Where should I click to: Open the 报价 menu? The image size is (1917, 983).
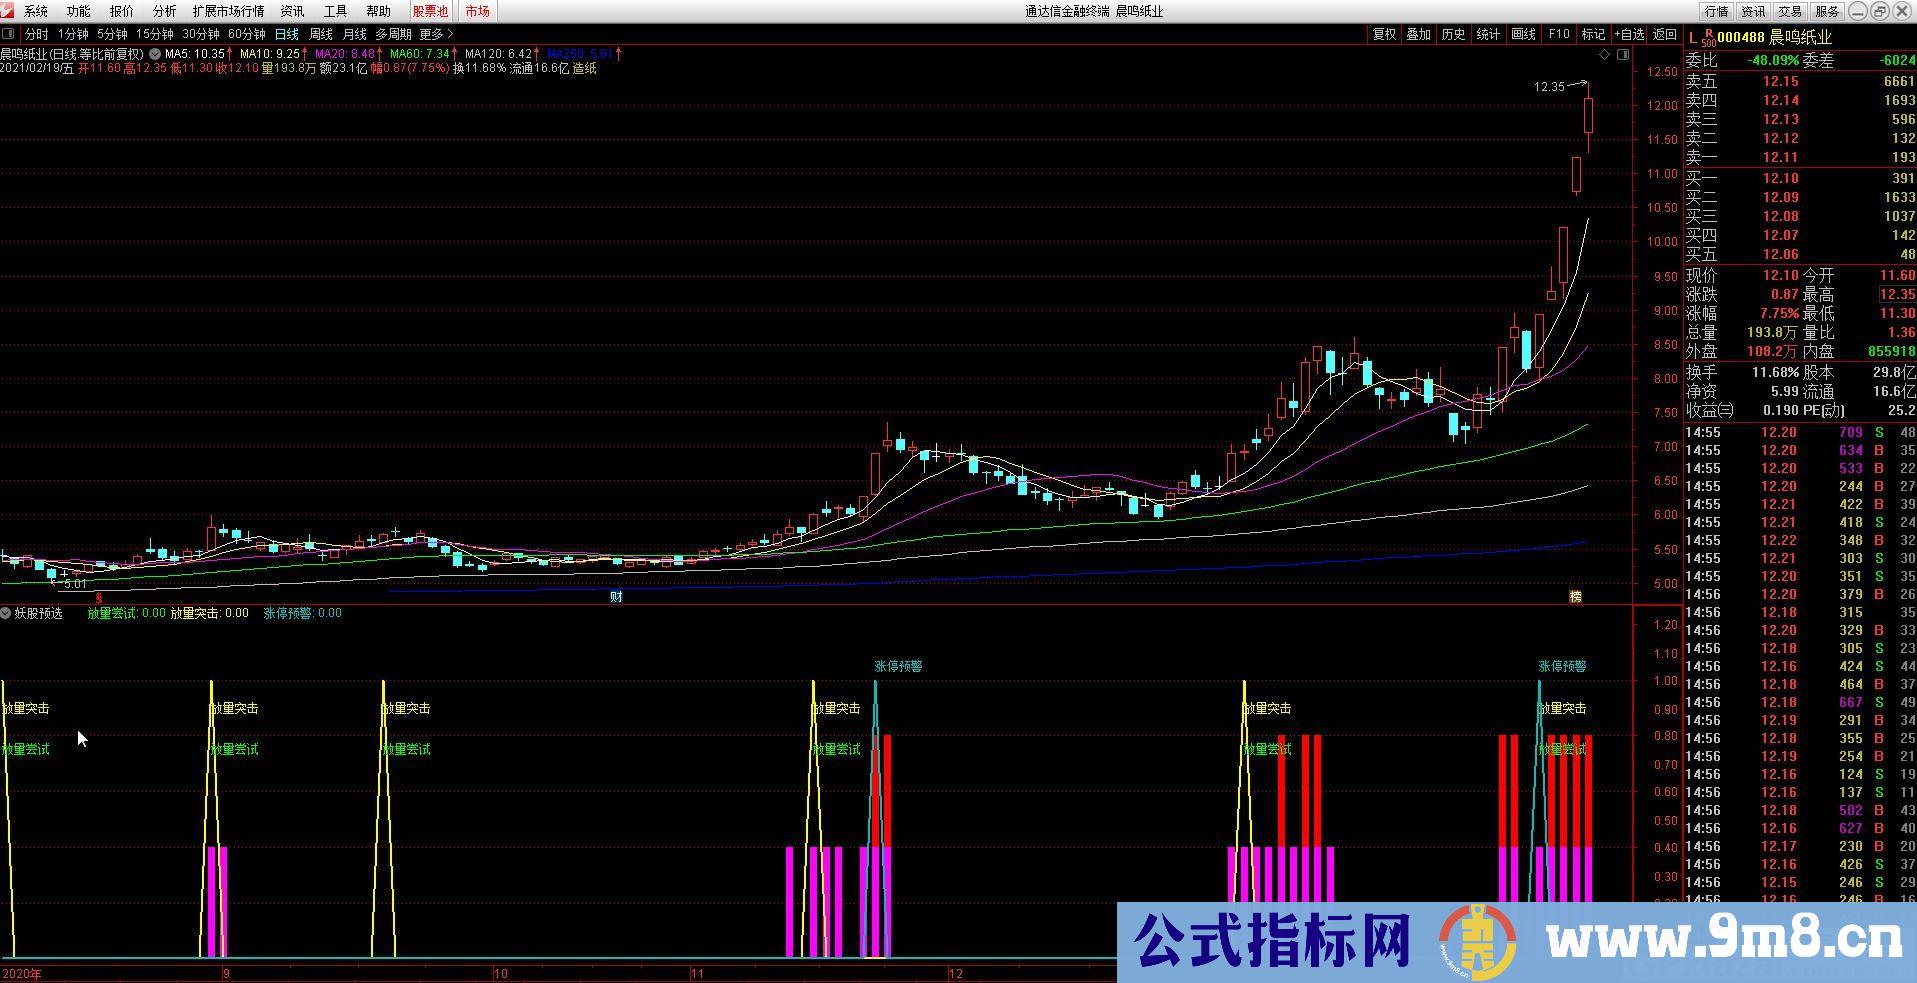point(121,11)
